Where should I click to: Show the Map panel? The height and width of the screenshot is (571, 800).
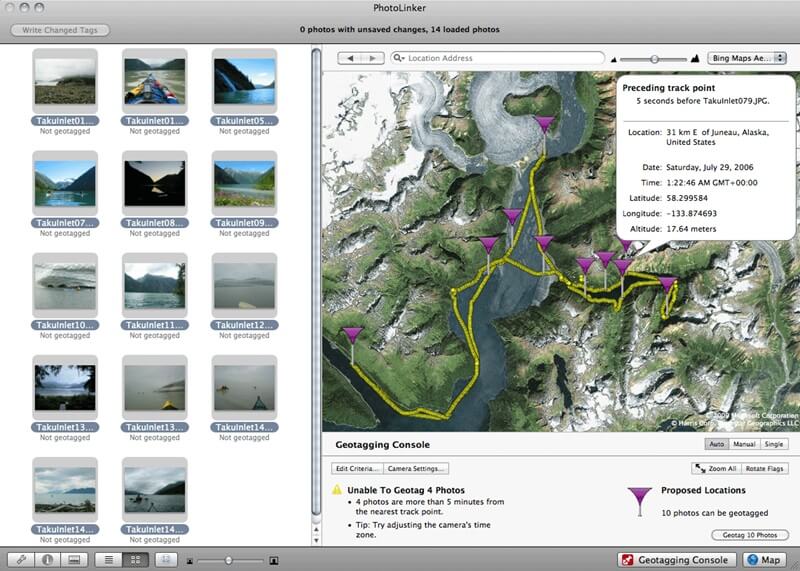764,560
